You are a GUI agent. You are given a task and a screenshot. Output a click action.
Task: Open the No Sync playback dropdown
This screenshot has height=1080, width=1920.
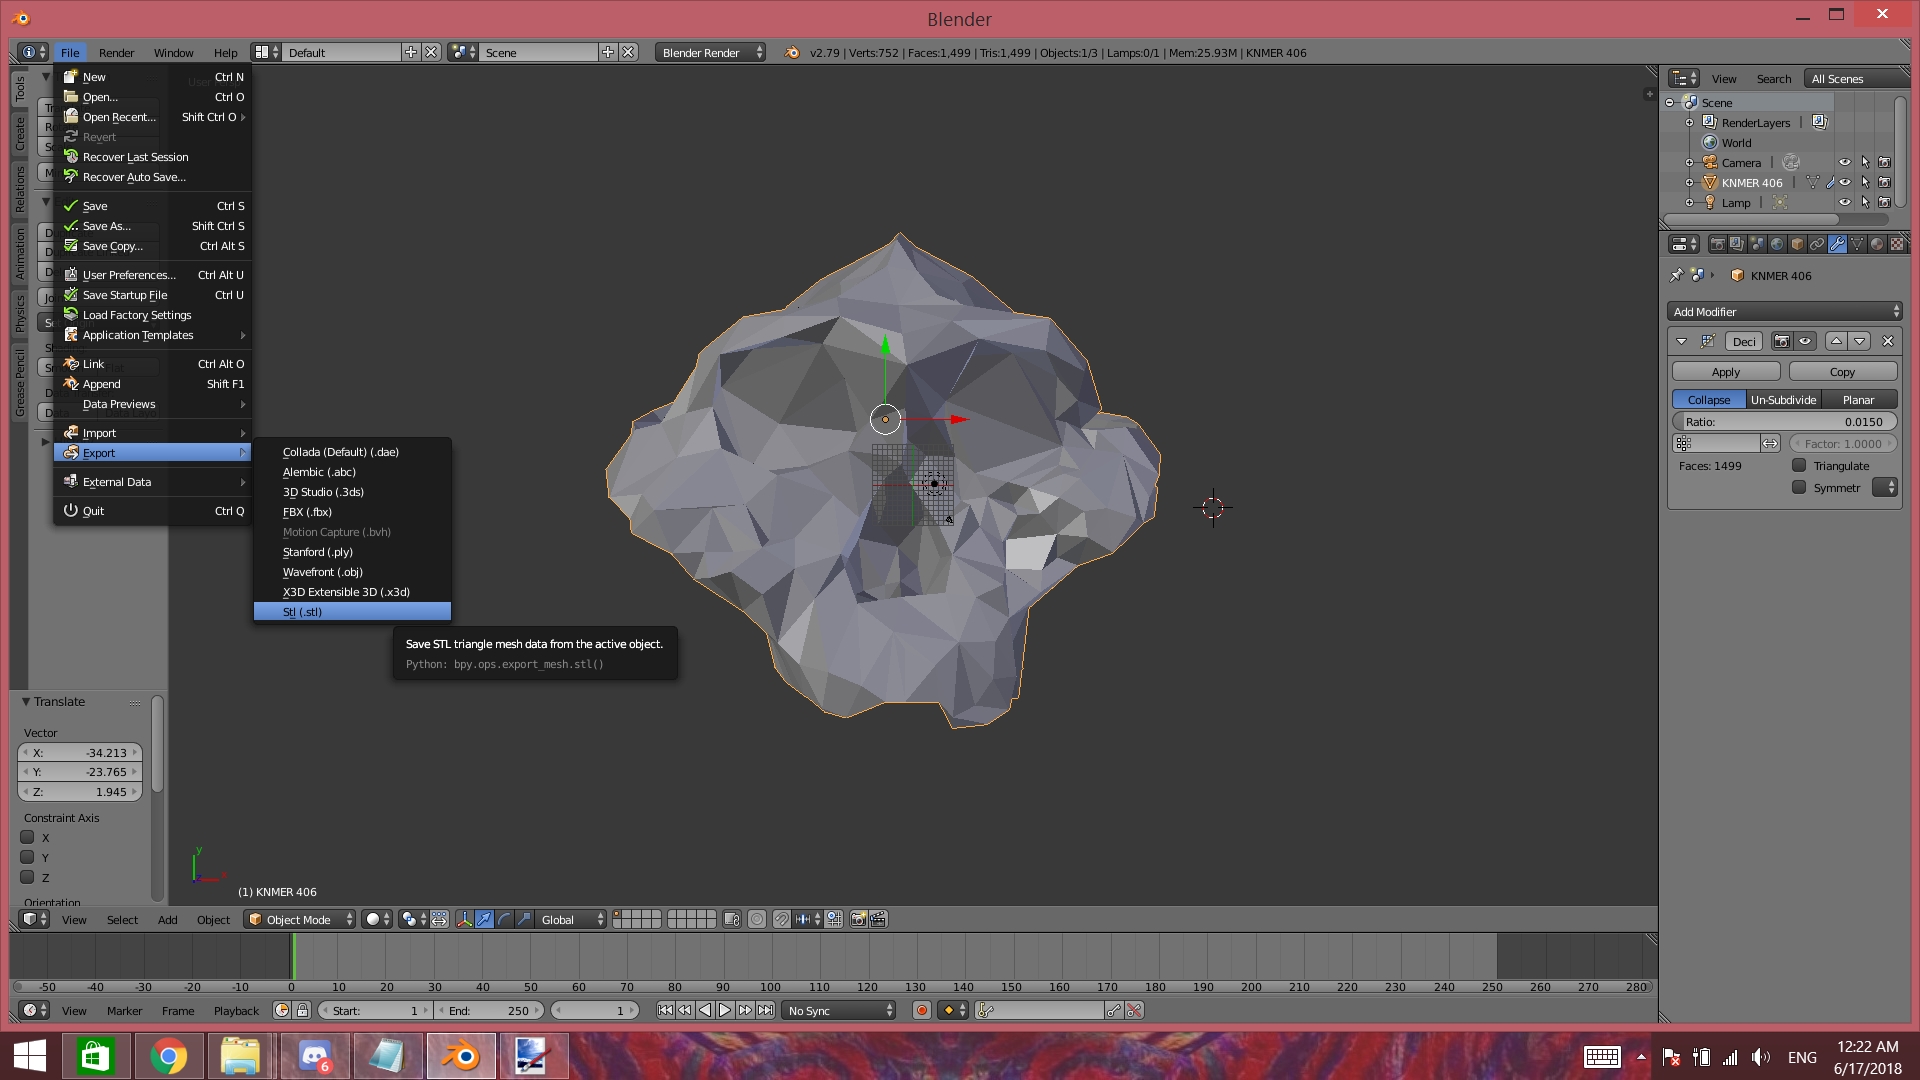pyautogui.click(x=839, y=1011)
